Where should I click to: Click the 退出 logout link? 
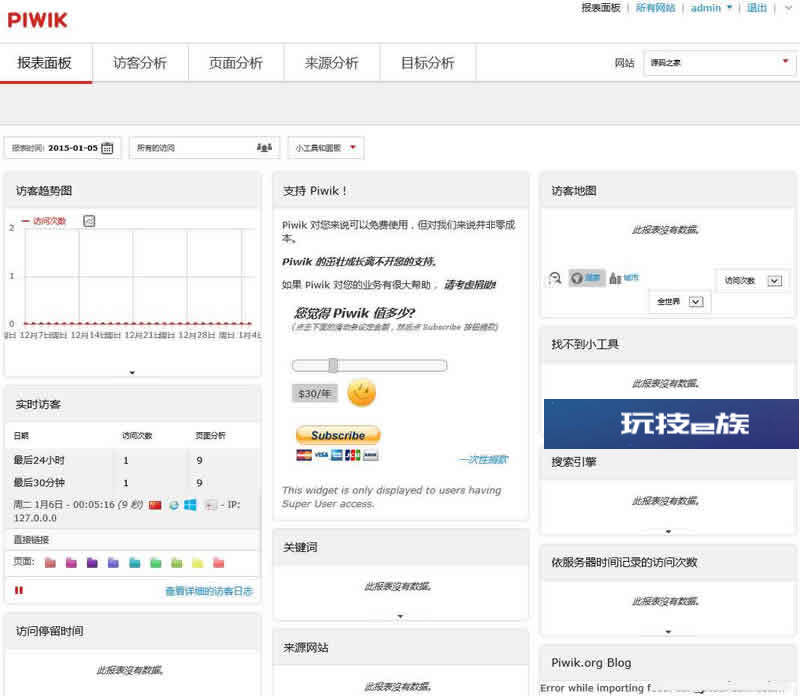(x=757, y=8)
